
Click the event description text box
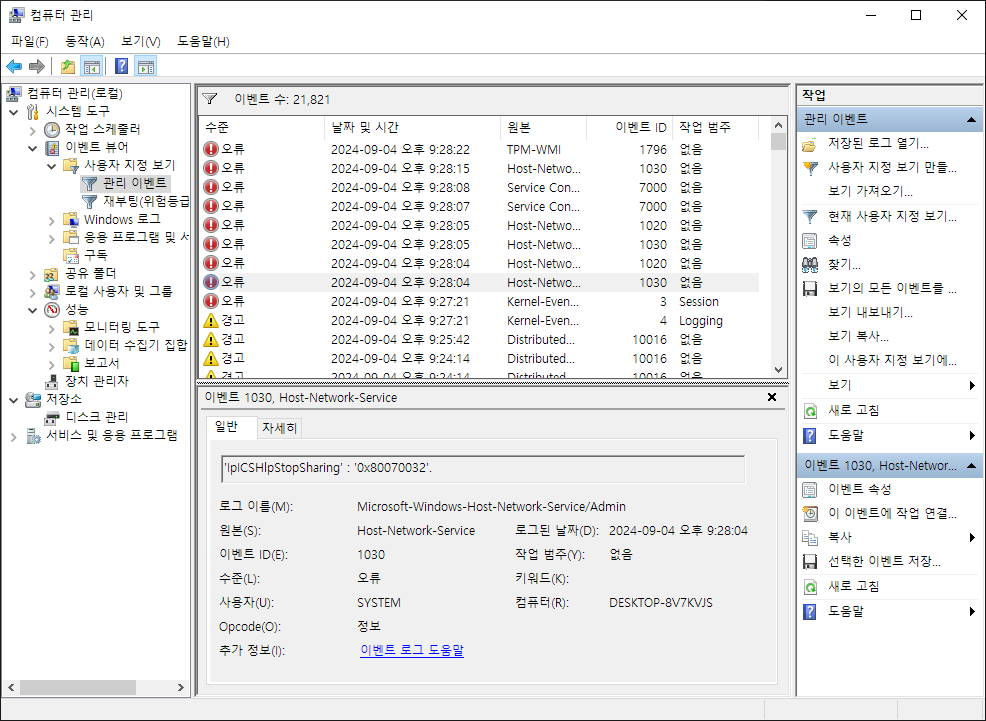click(x=483, y=468)
